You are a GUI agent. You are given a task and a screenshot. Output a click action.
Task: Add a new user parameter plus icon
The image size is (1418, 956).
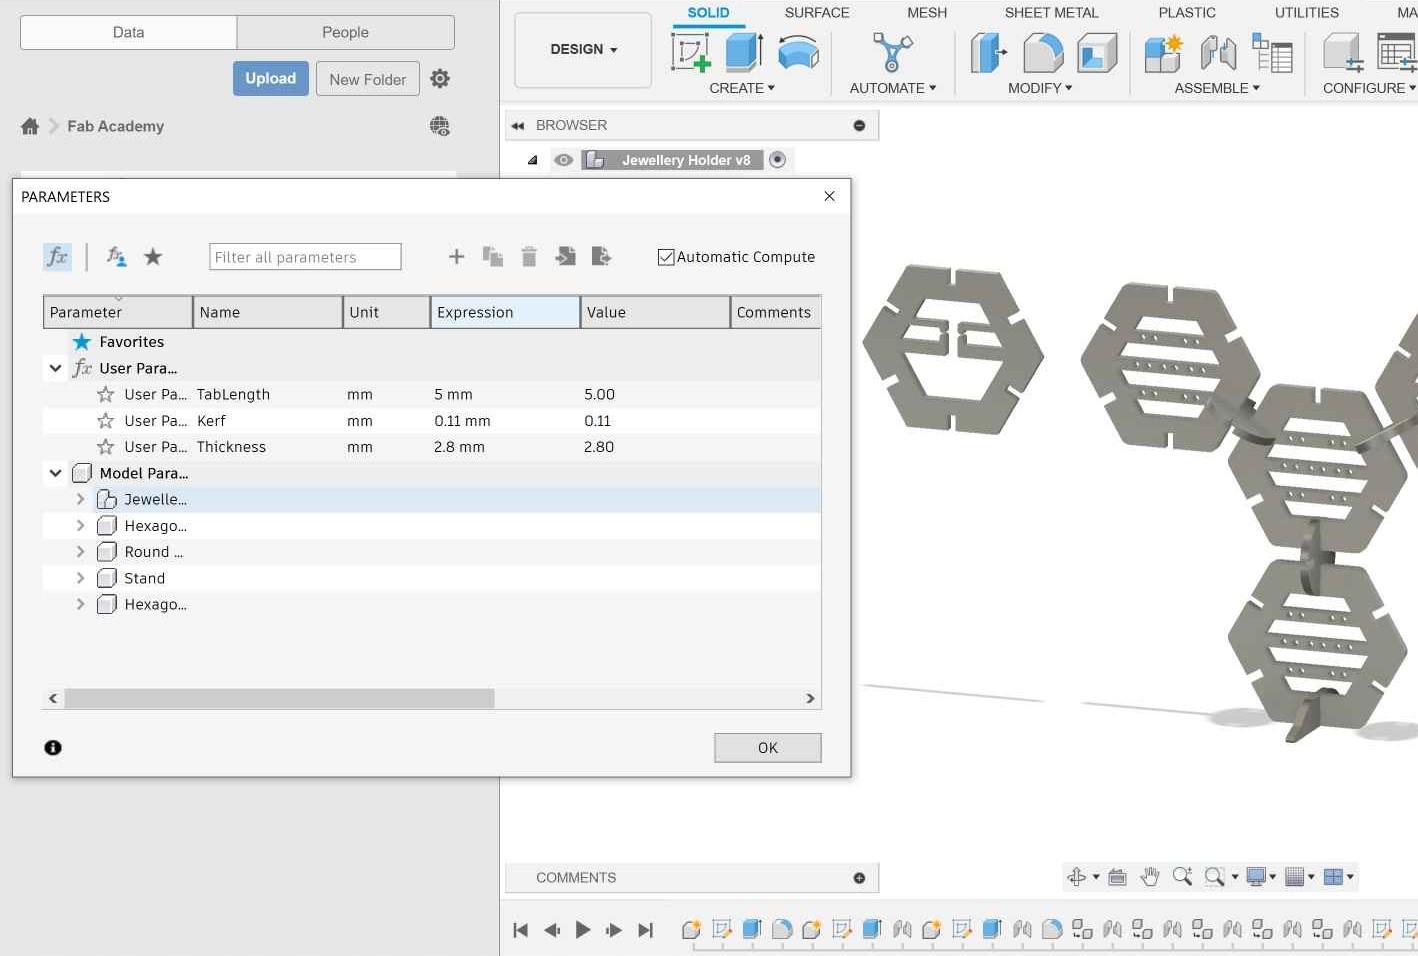click(456, 257)
